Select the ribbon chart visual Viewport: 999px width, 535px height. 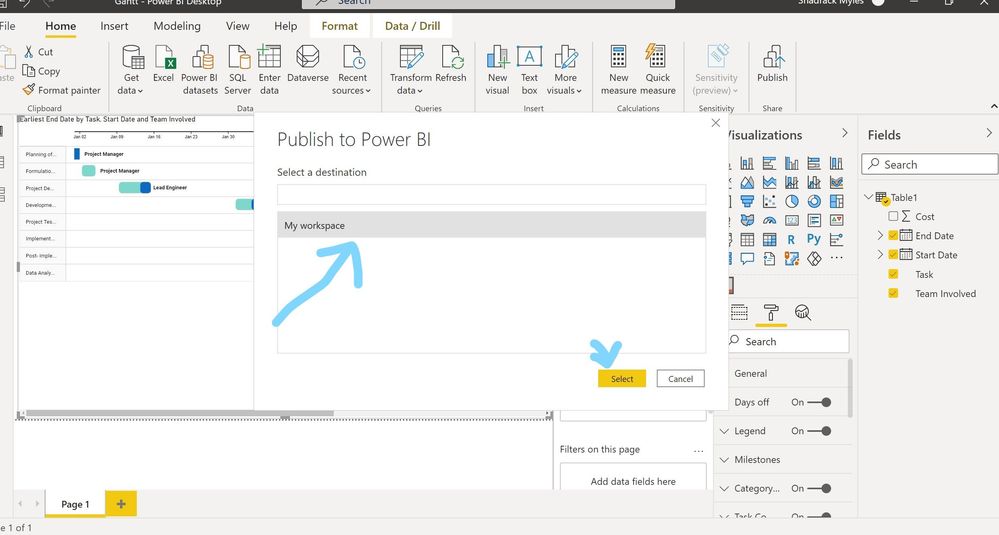[x=837, y=183]
